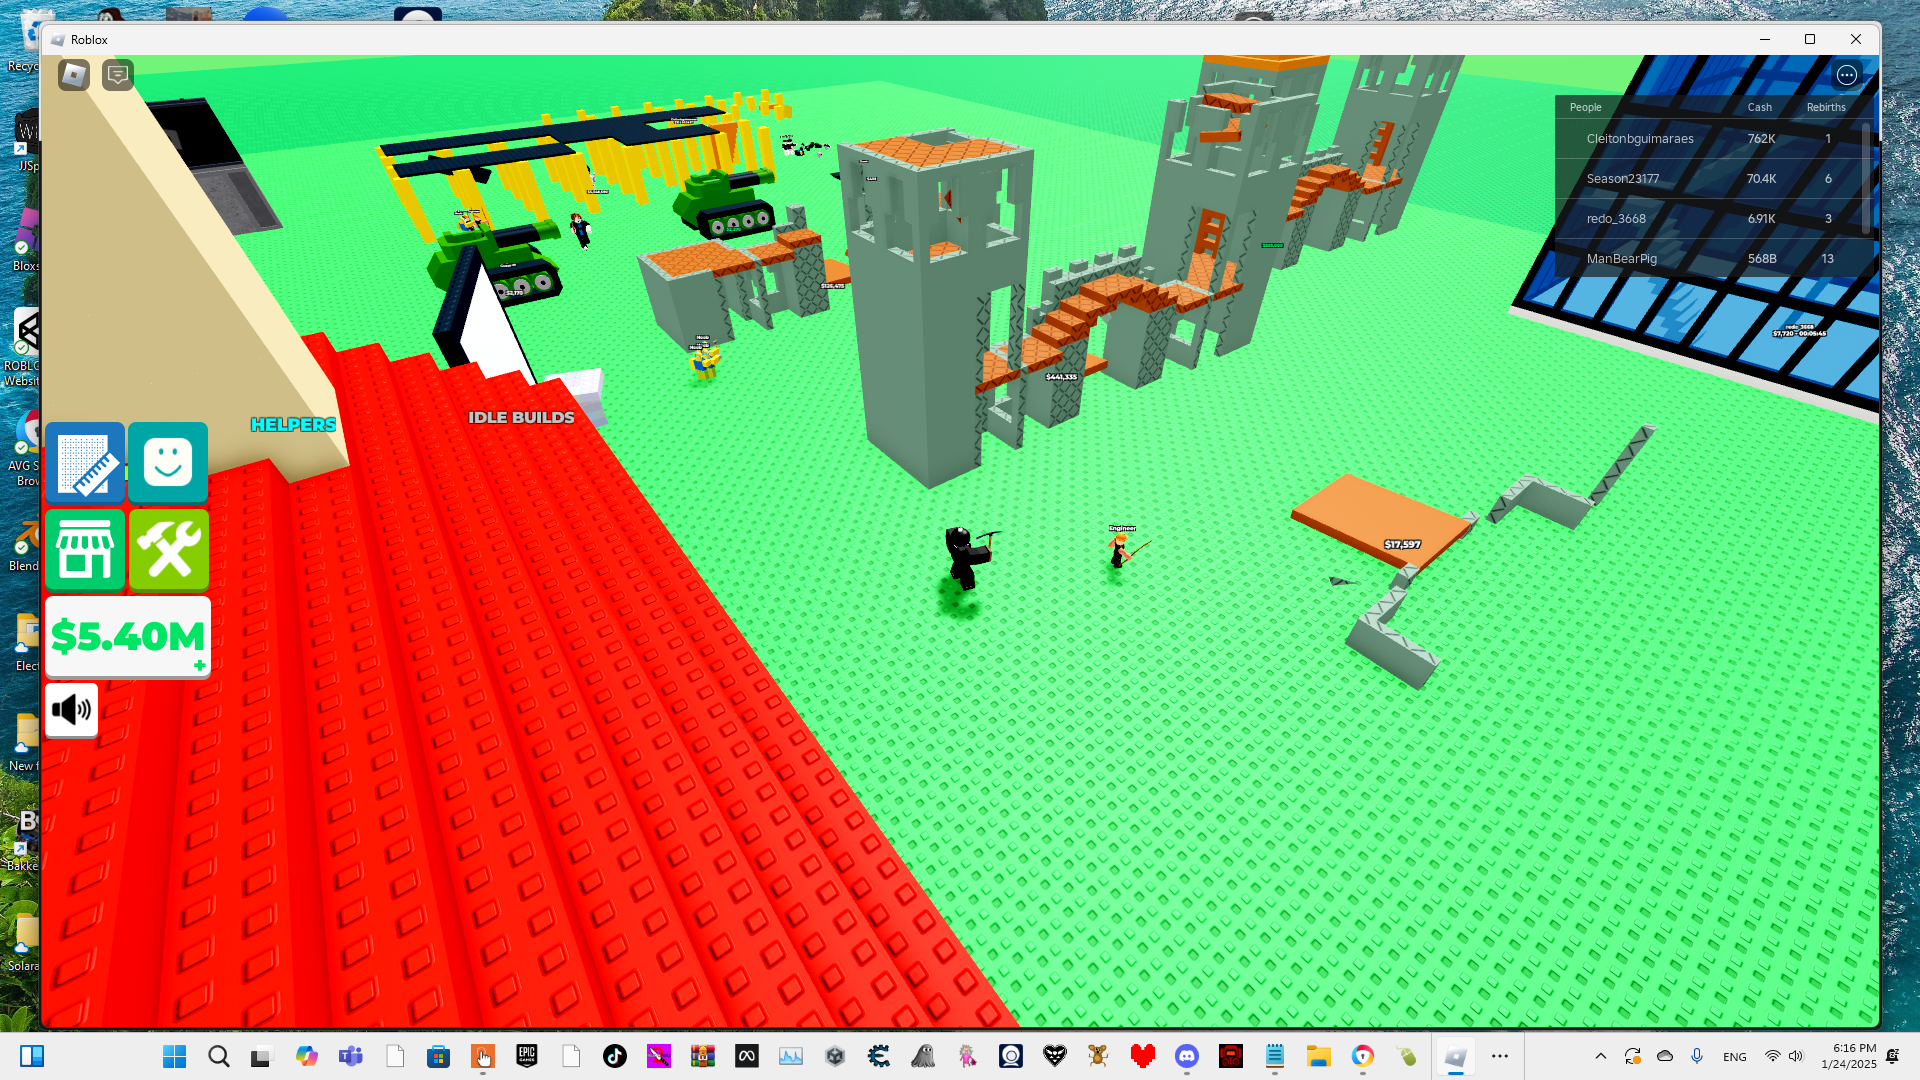Select ManBearPig in the leaderboard
This screenshot has width=1920, height=1080.
click(1621, 259)
